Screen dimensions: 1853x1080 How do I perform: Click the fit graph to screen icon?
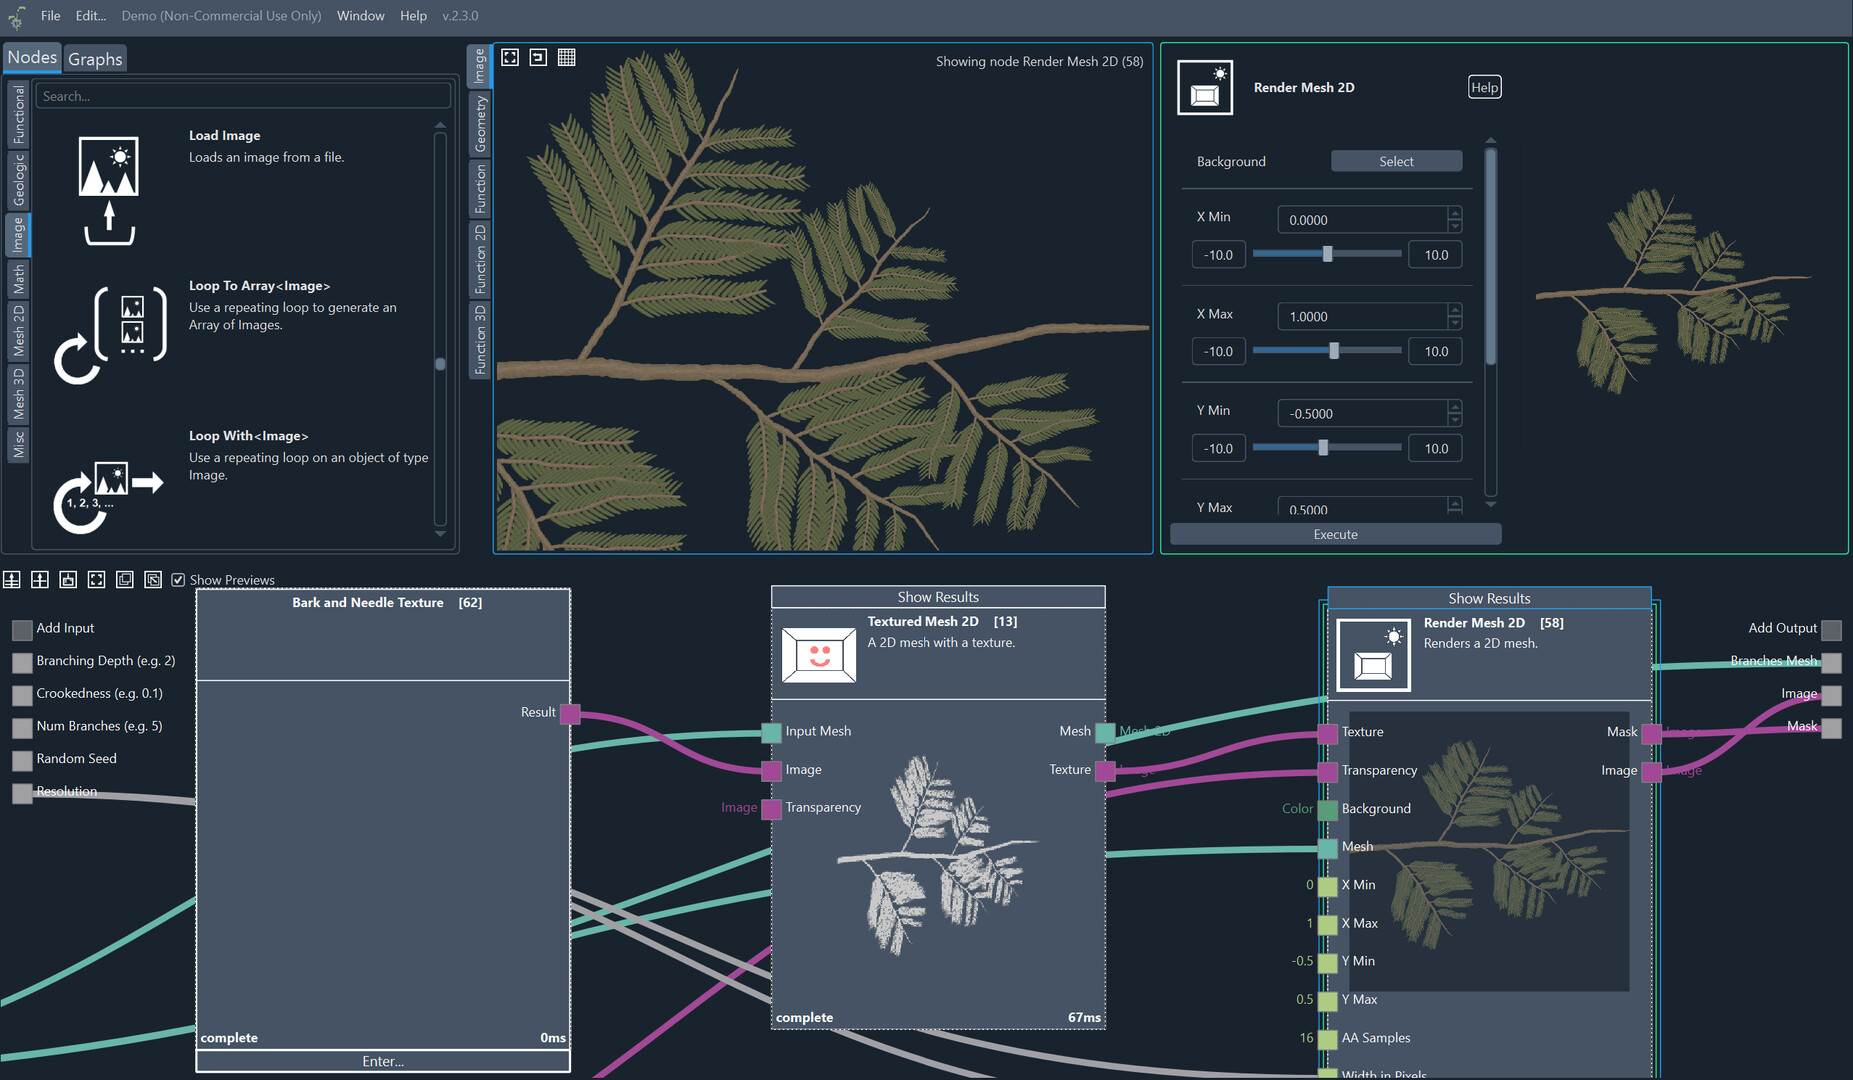96,580
